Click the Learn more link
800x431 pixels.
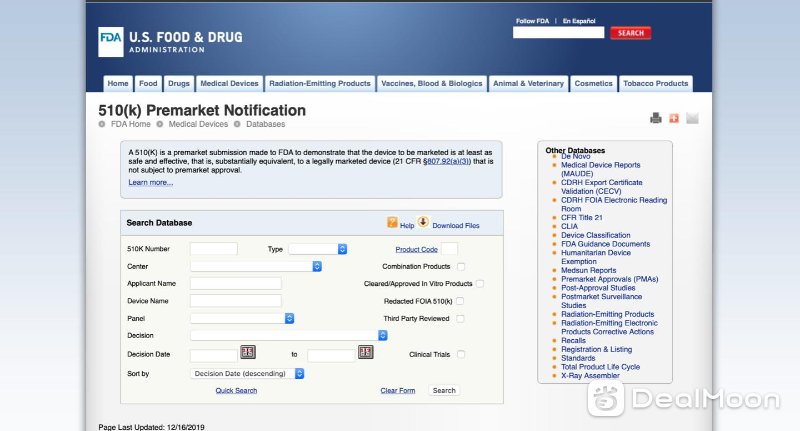point(151,183)
